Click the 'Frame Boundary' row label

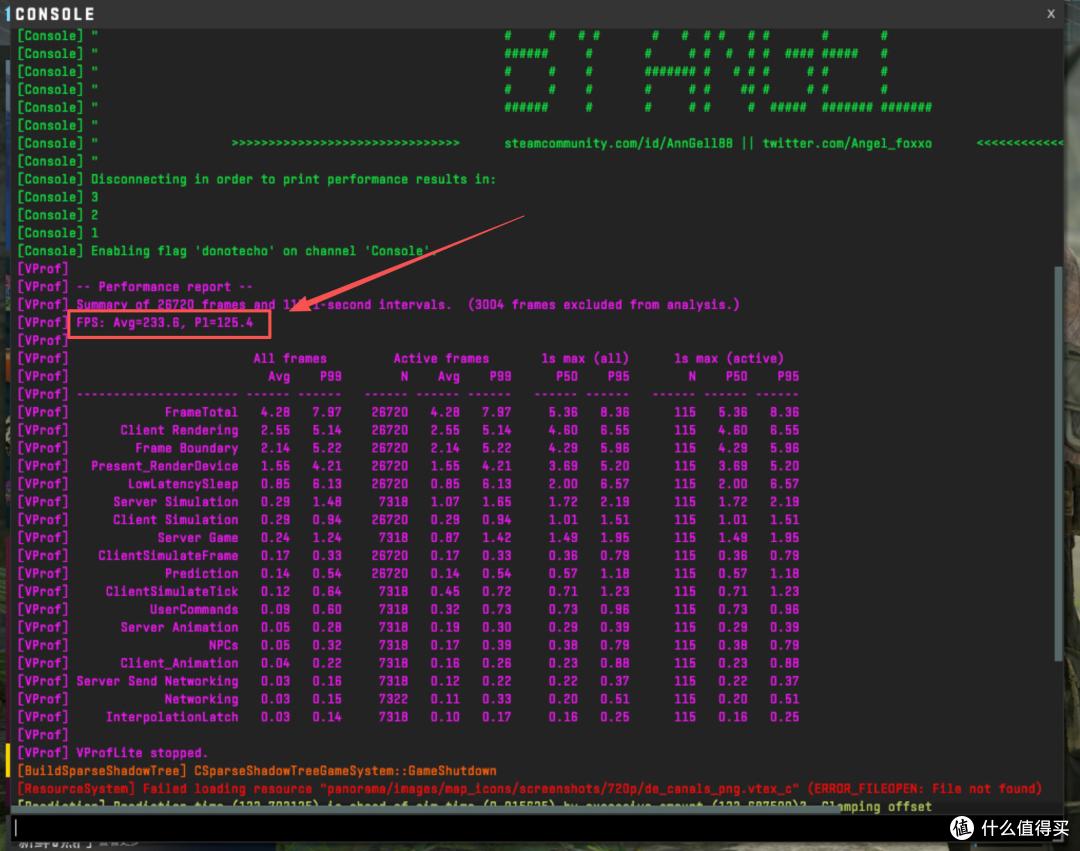click(x=187, y=448)
